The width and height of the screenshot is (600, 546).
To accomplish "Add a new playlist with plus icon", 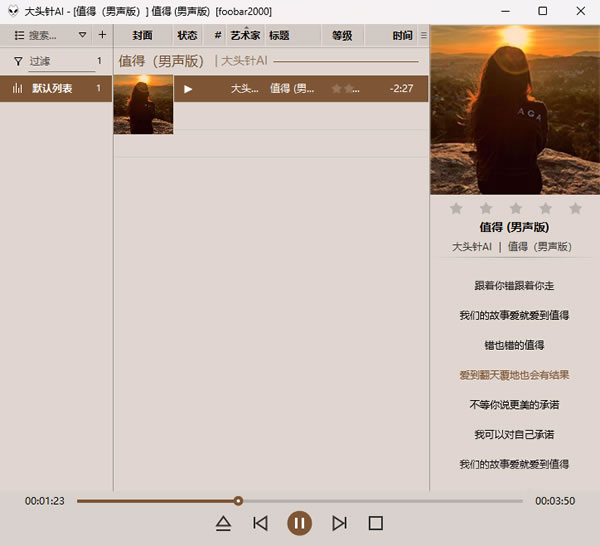I will 102,35.
